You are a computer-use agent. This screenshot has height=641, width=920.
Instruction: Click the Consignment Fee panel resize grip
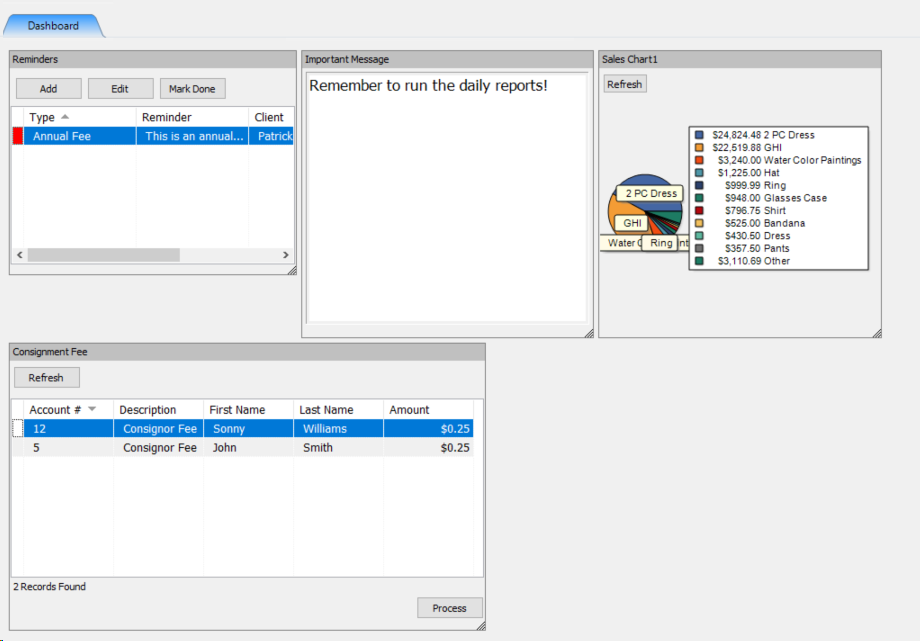481,626
